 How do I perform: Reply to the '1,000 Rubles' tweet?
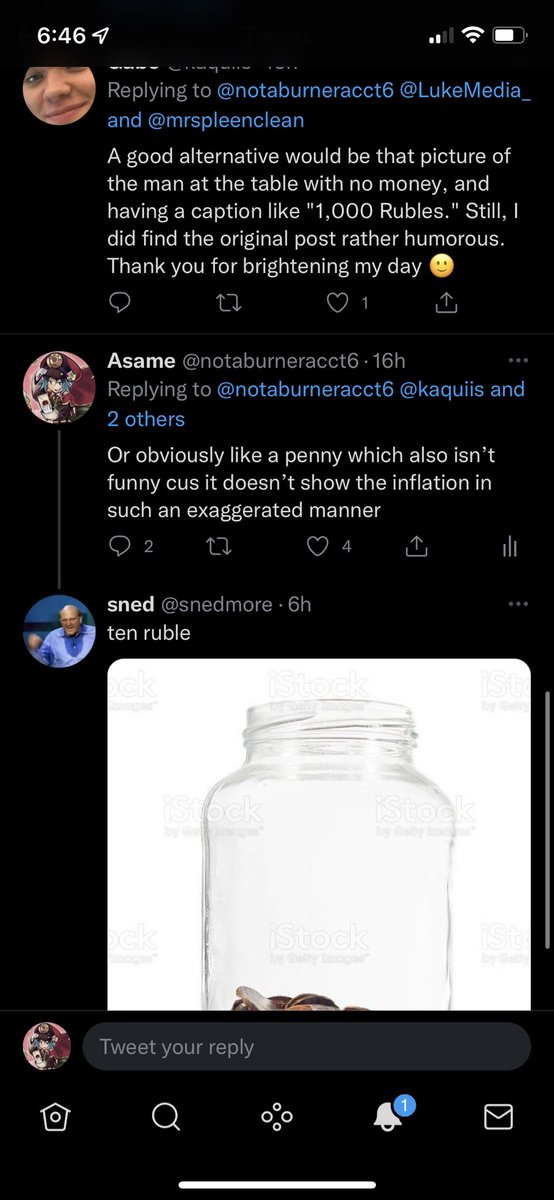point(120,302)
